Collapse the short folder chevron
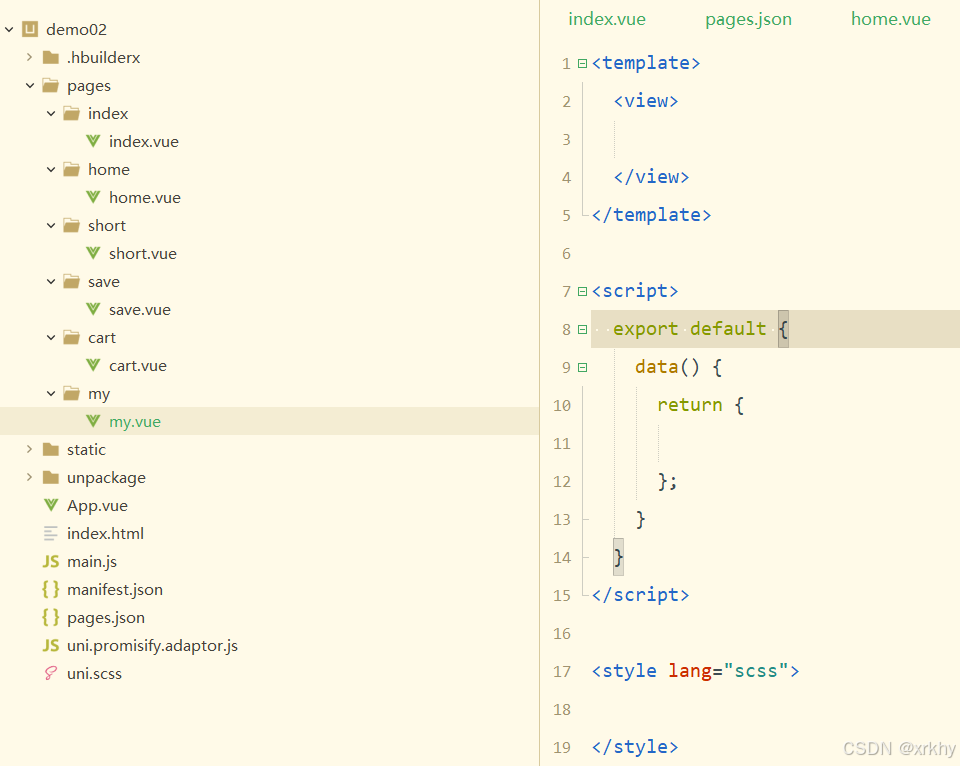Viewport: 960px width, 766px height. [x=51, y=225]
